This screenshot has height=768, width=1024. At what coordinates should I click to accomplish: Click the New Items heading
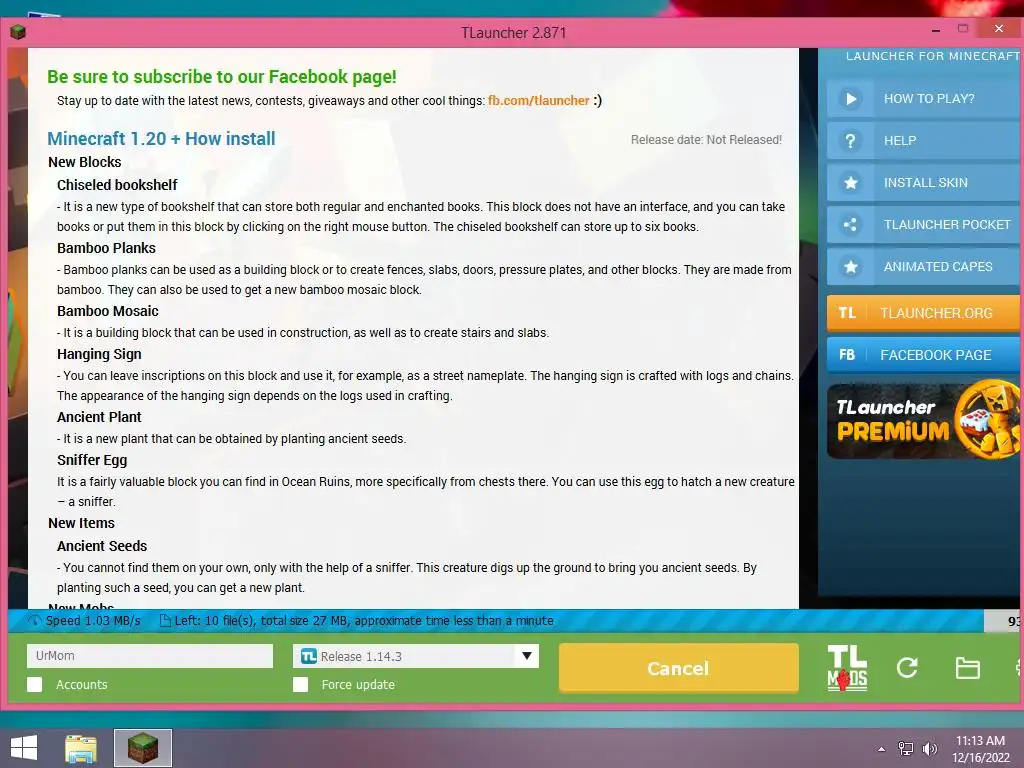[81, 523]
